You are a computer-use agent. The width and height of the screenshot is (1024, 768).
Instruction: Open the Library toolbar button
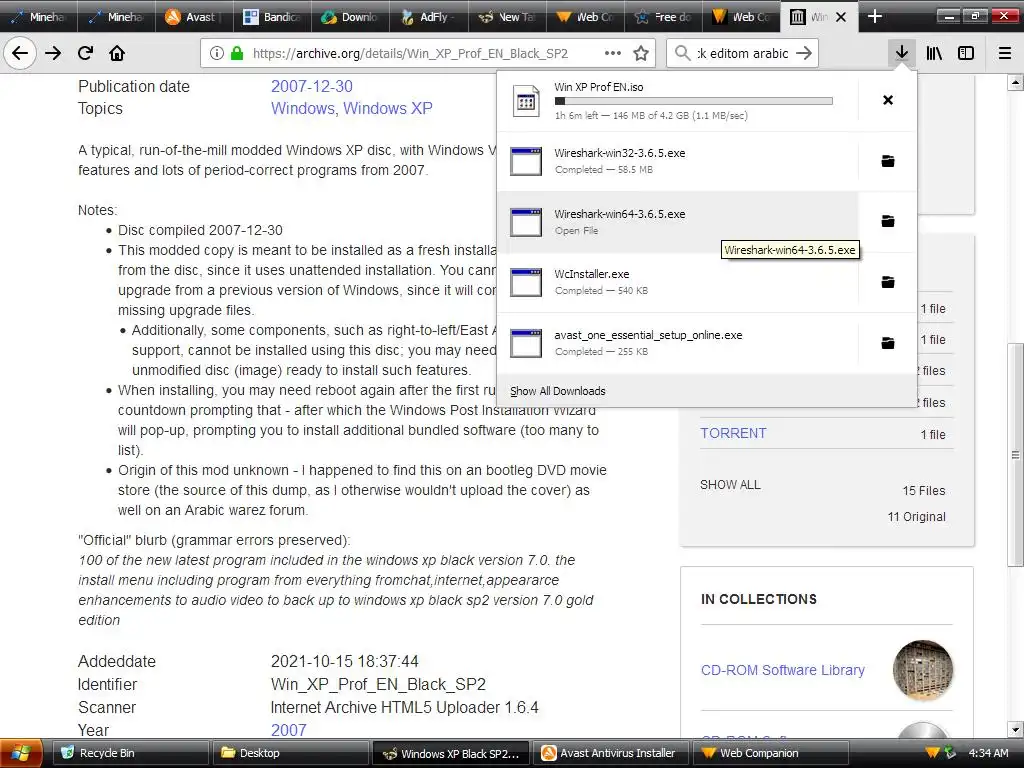(x=934, y=53)
